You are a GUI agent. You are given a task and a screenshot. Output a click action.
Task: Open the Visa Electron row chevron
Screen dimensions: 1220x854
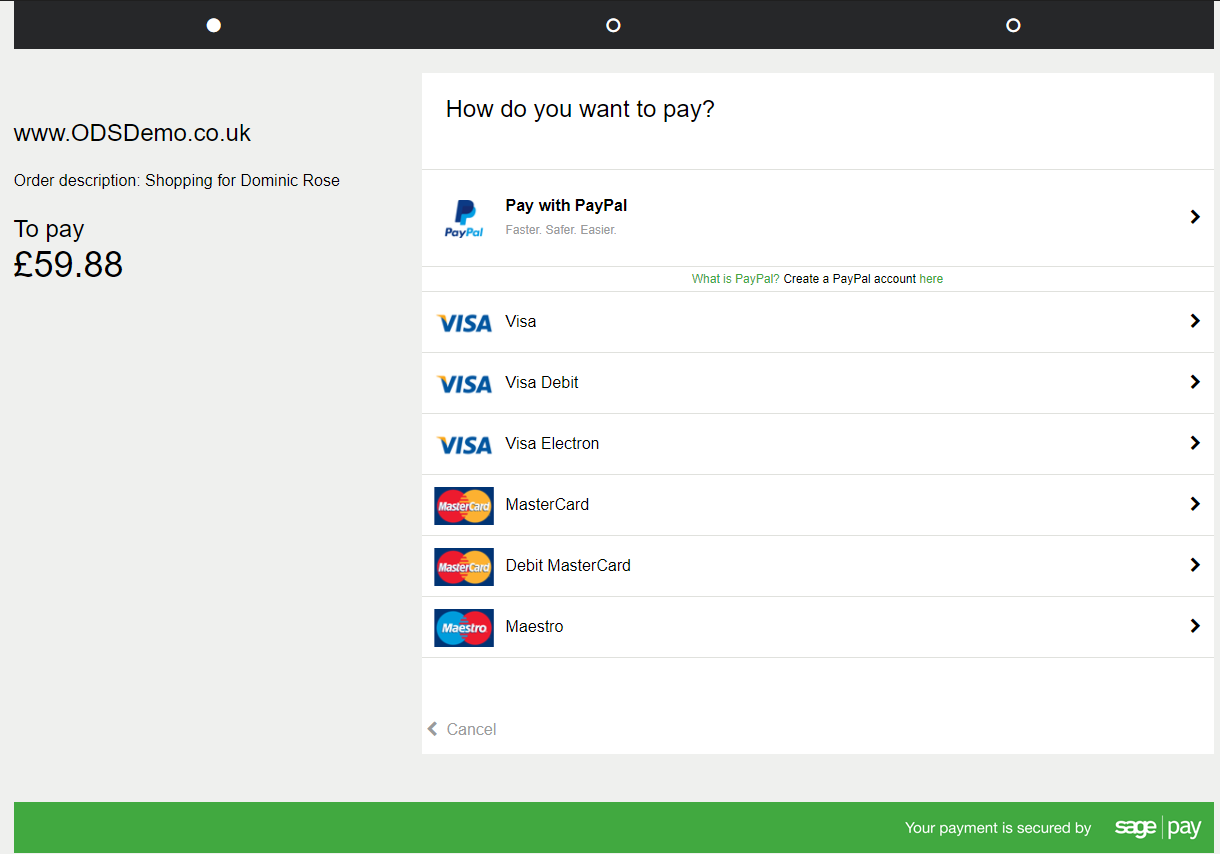(x=1194, y=443)
